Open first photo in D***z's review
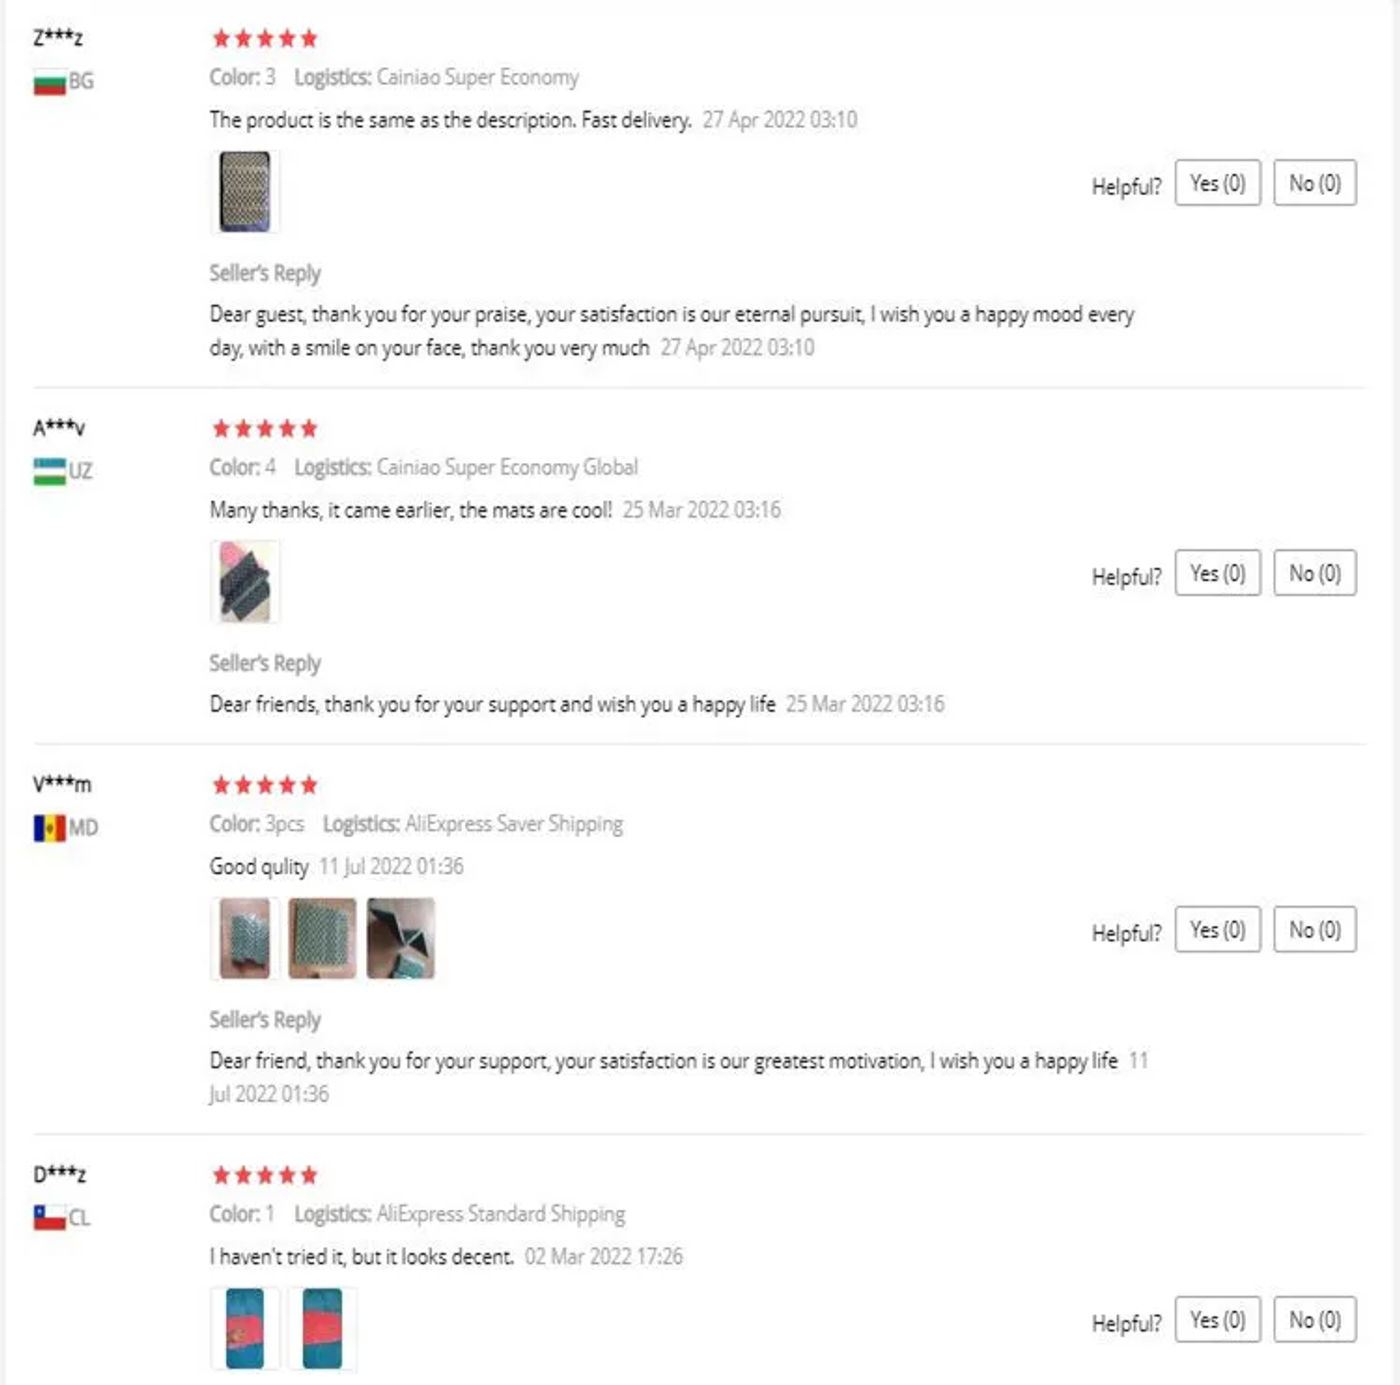This screenshot has width=1400, height=1385. [x=245, y=1328]
